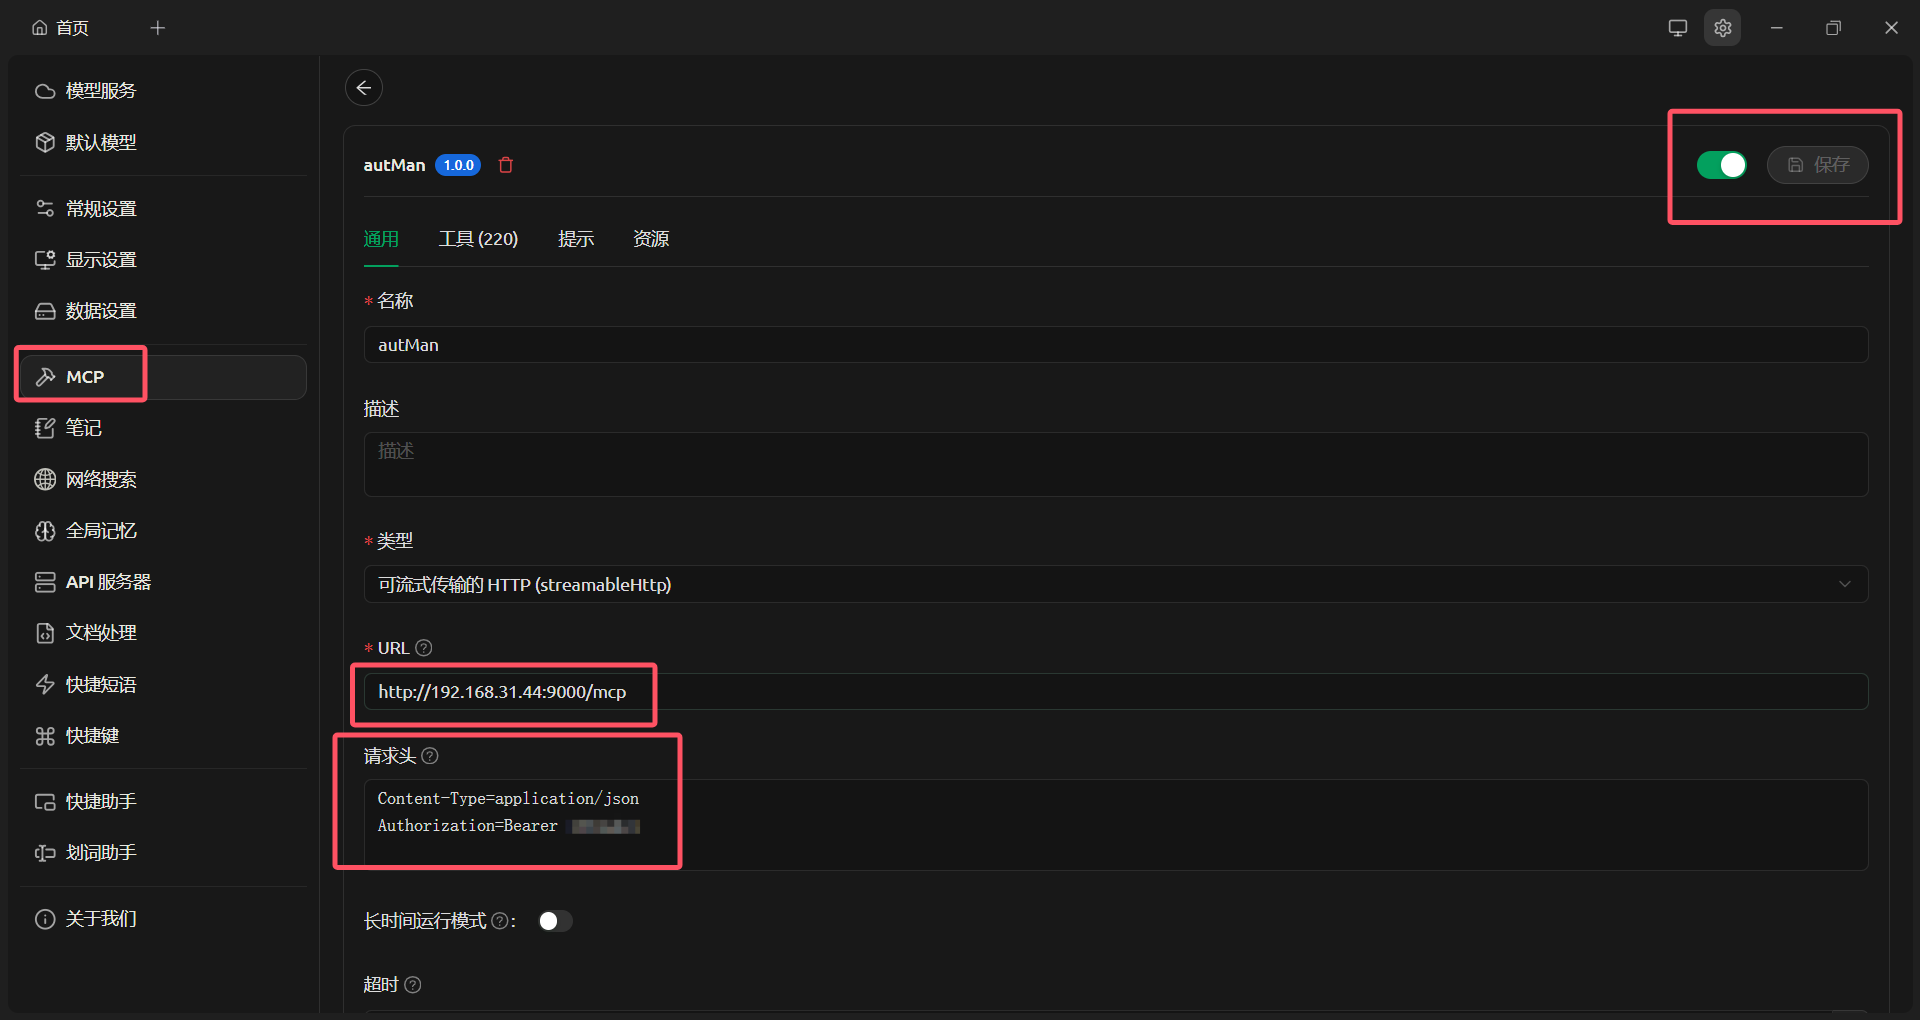This screenshot has height=1020, width=1920.
Task: Click the help icon beside 长时间运行模式
Action: coord(499,921)
